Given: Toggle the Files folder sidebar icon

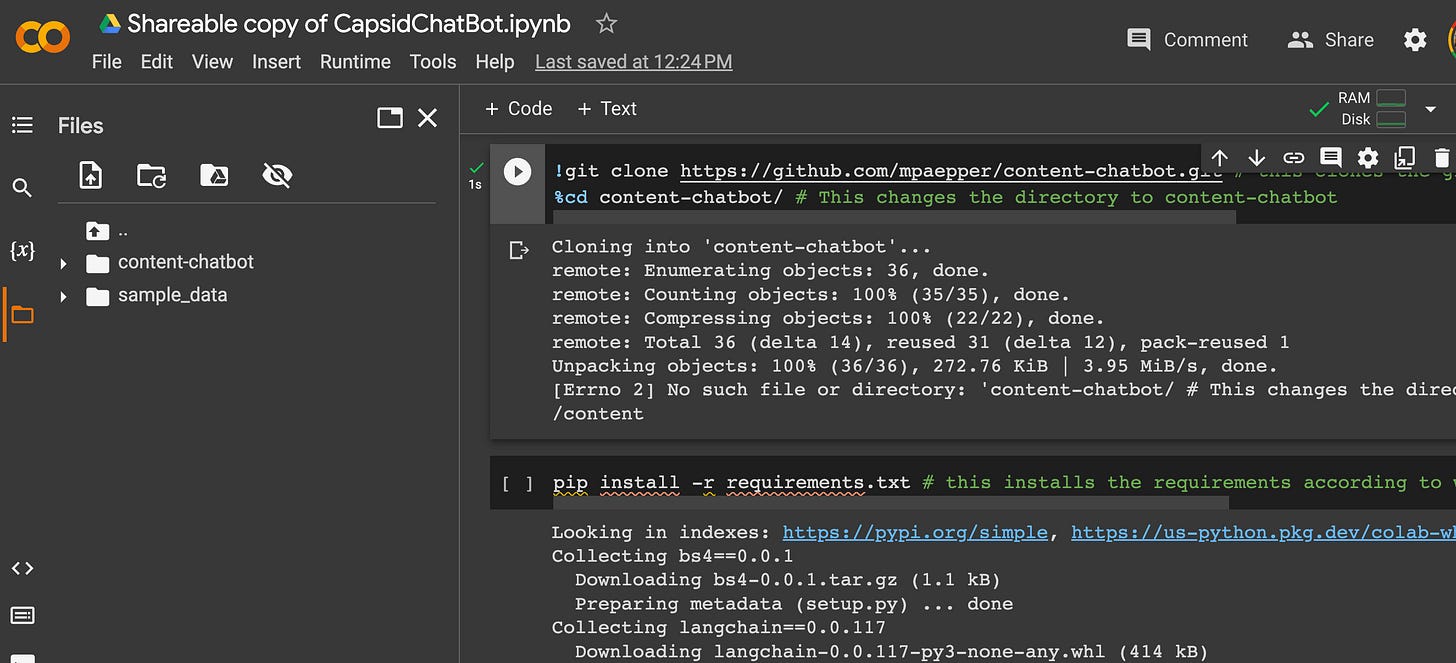Looking at the screenshot, I should pos(22,315).
